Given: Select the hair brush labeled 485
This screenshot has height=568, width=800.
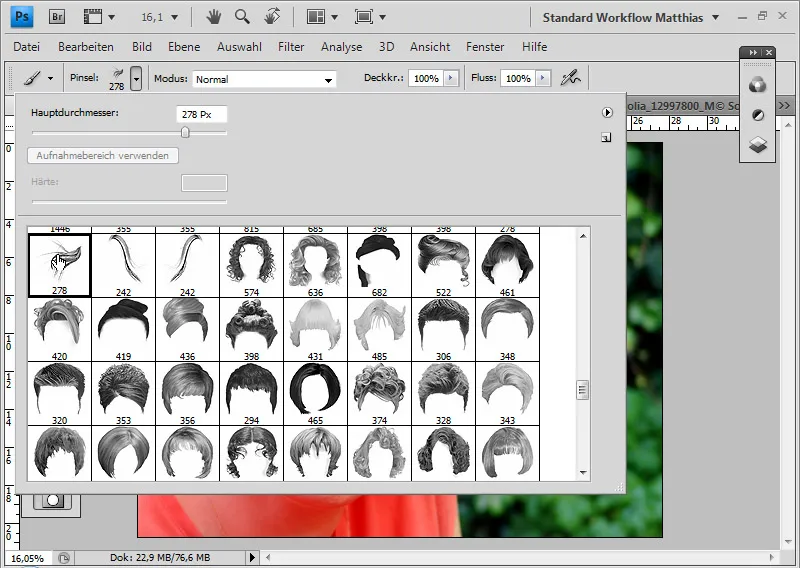Looking at the screenshot, I should [380, 330].
